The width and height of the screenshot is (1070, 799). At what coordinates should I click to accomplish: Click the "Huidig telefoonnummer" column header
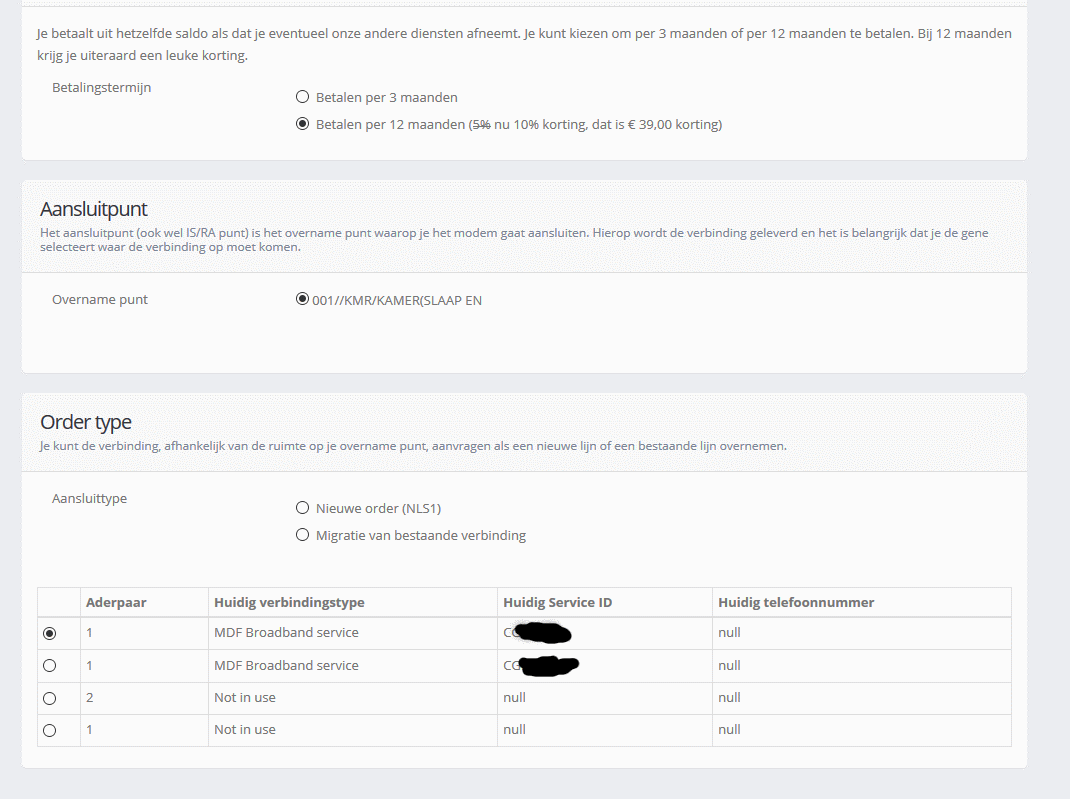point(796,602)
